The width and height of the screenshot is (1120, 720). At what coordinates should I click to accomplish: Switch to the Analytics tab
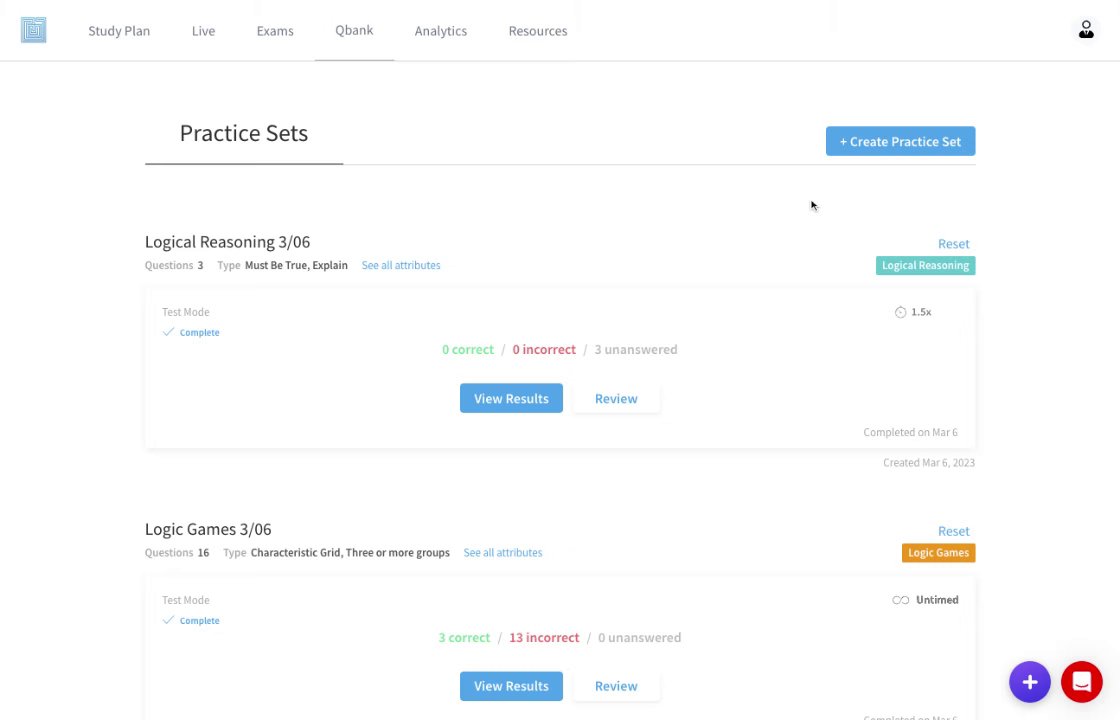tap(441, 31)
